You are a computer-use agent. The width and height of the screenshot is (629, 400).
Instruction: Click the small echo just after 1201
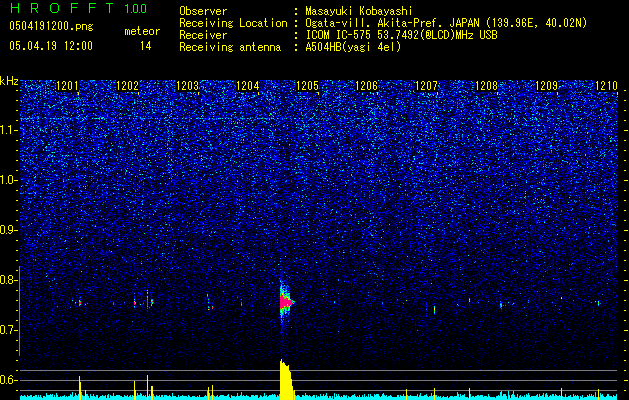[80, 303]
